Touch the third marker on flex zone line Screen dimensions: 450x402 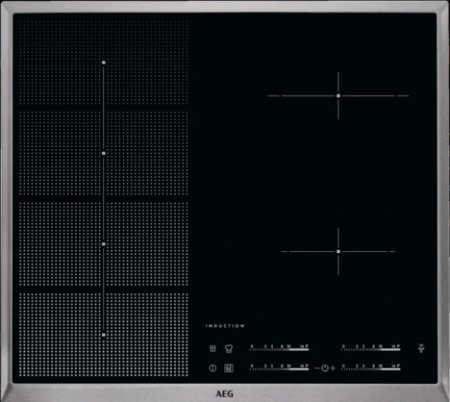(x=104, y=244)
